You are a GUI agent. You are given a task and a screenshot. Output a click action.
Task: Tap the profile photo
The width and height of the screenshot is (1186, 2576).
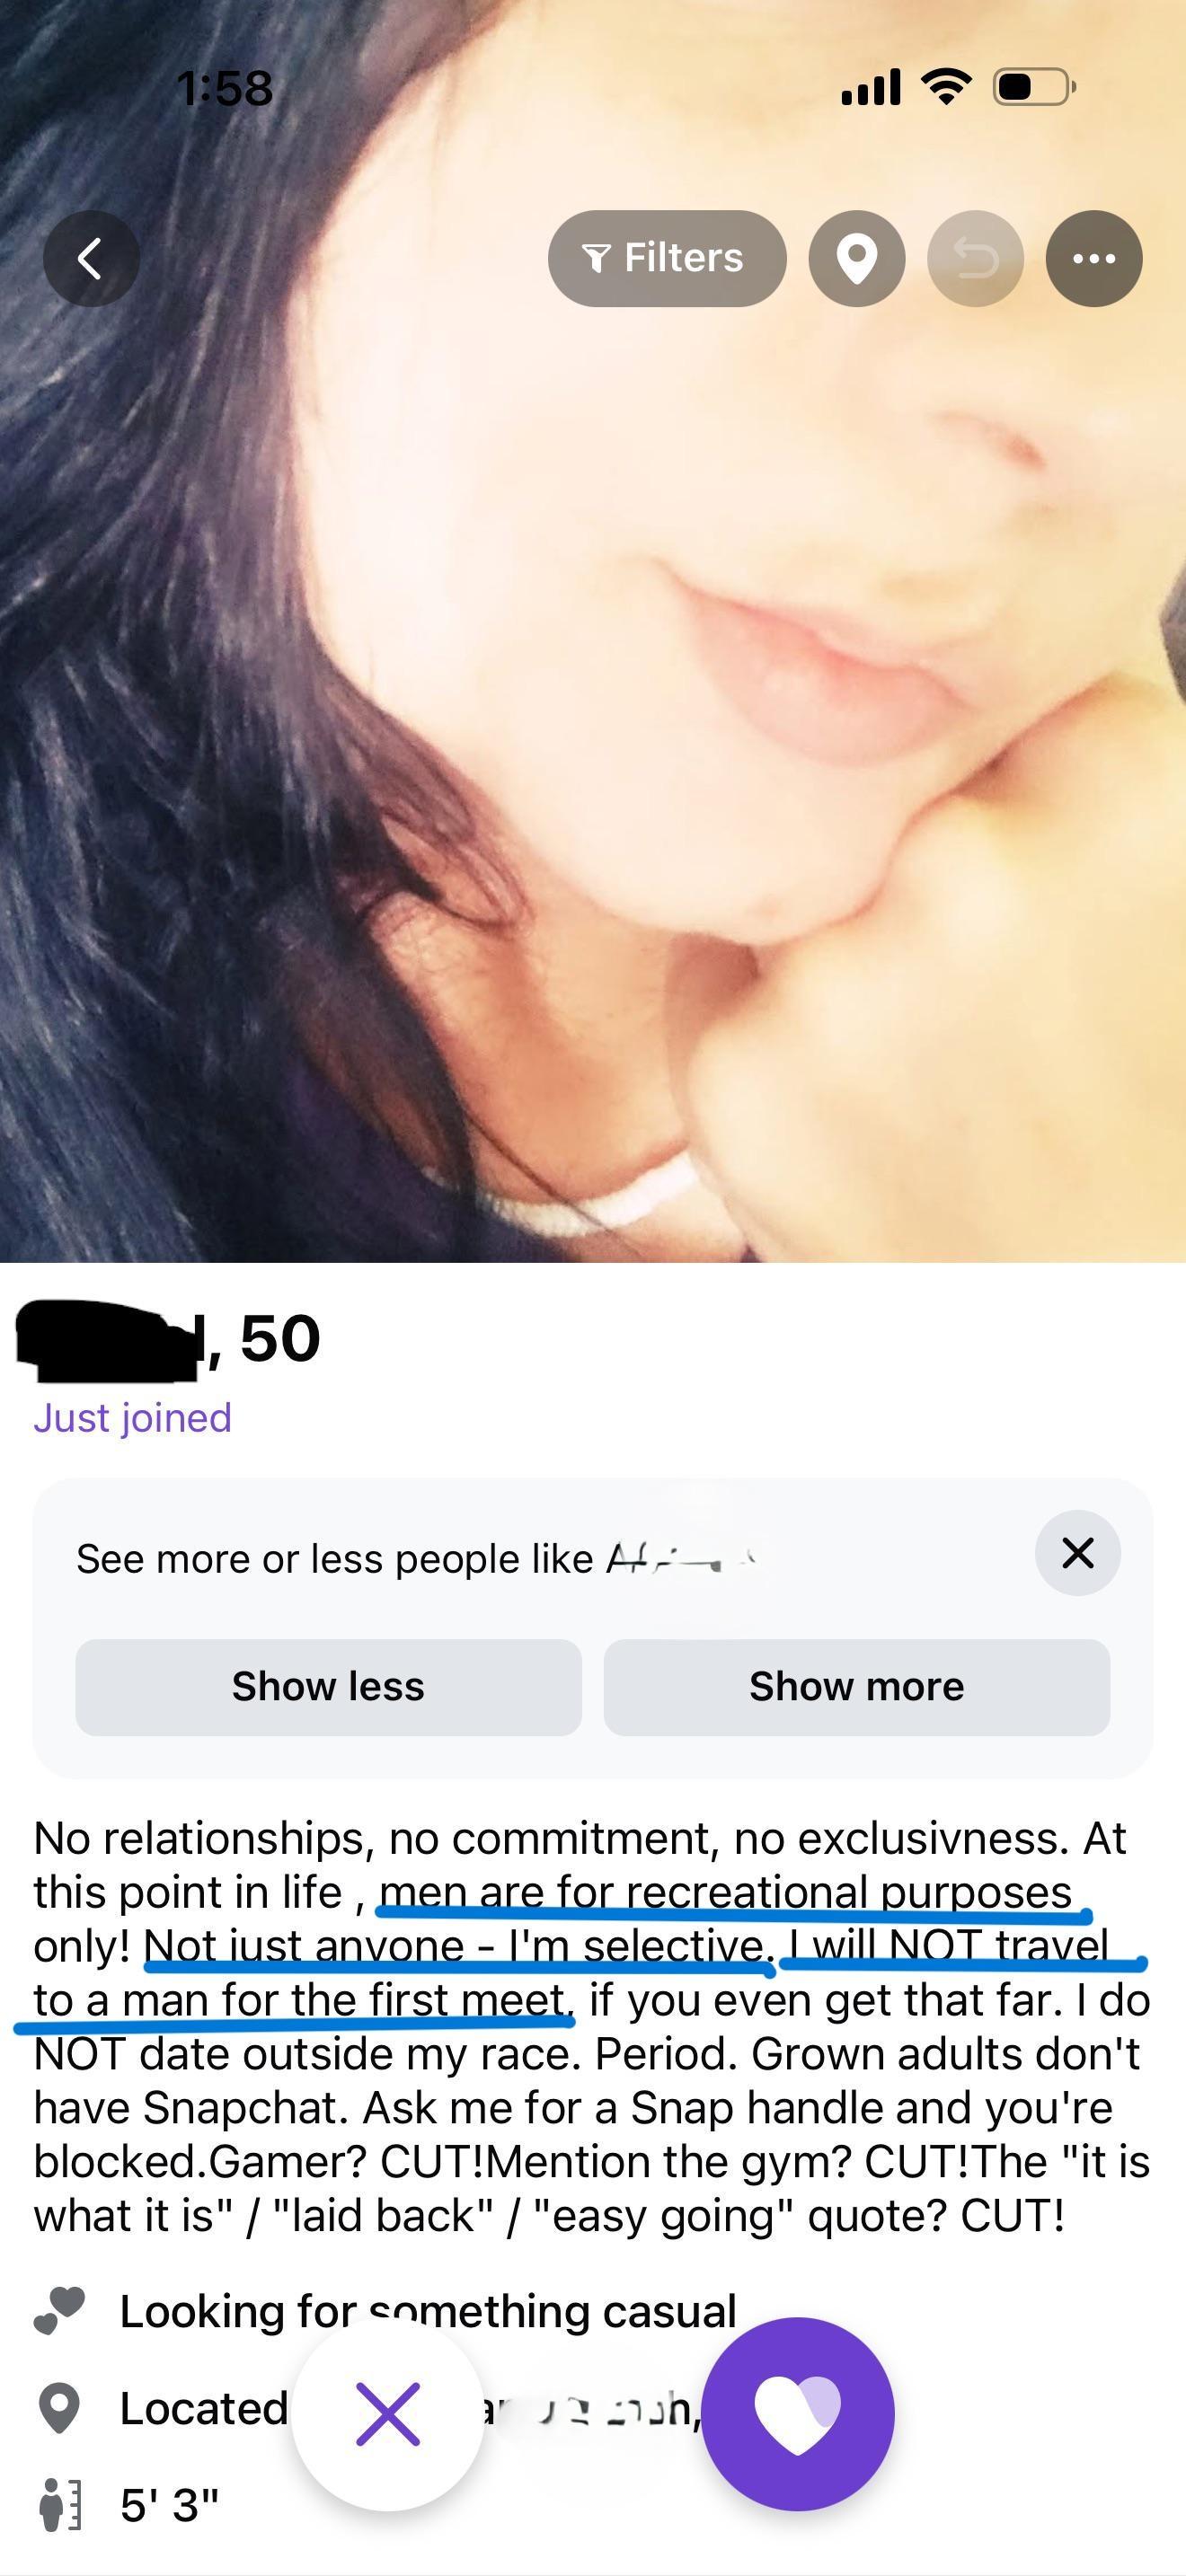(593, 700)
